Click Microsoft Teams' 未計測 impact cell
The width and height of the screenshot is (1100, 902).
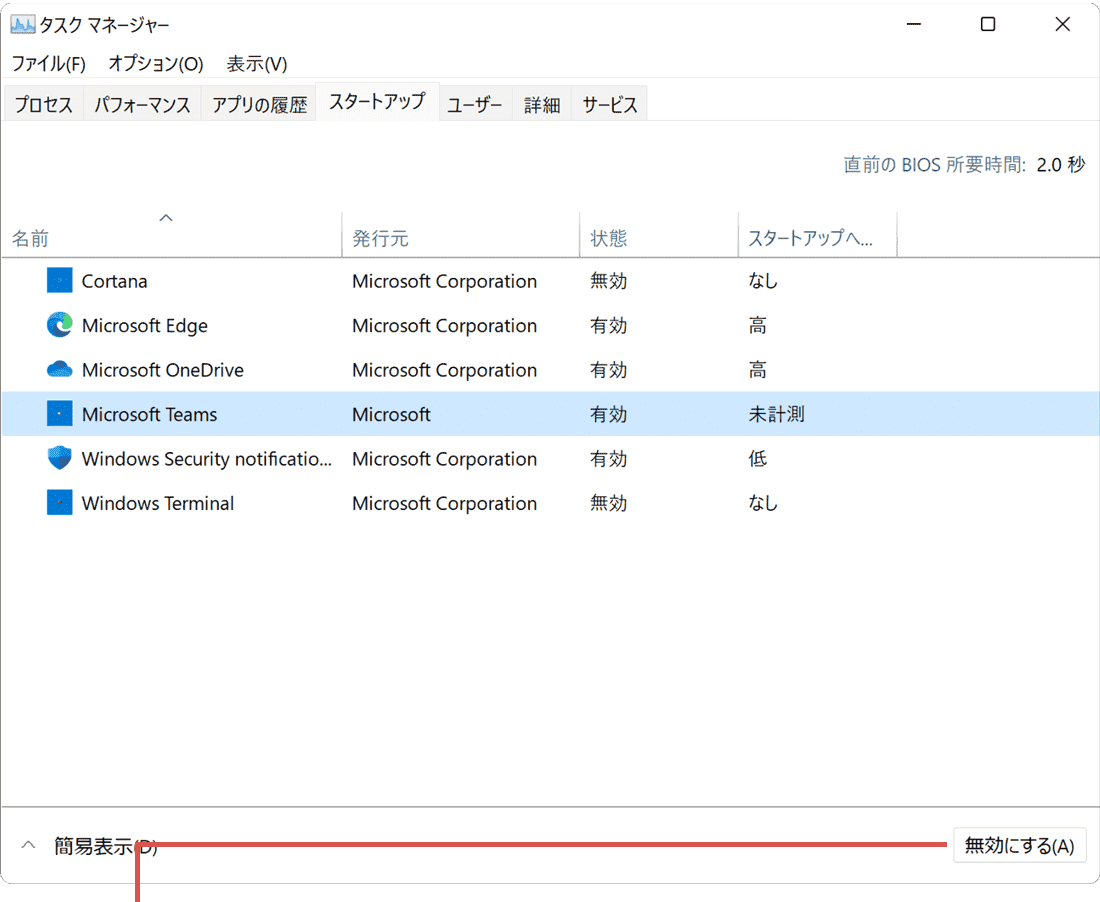point(776,414)
